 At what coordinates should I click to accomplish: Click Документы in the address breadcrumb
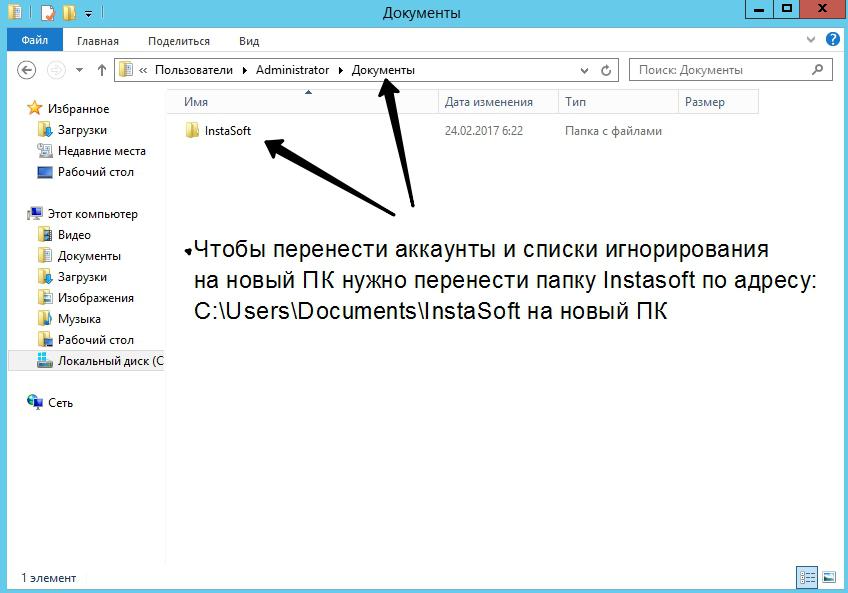pos(383,70)
